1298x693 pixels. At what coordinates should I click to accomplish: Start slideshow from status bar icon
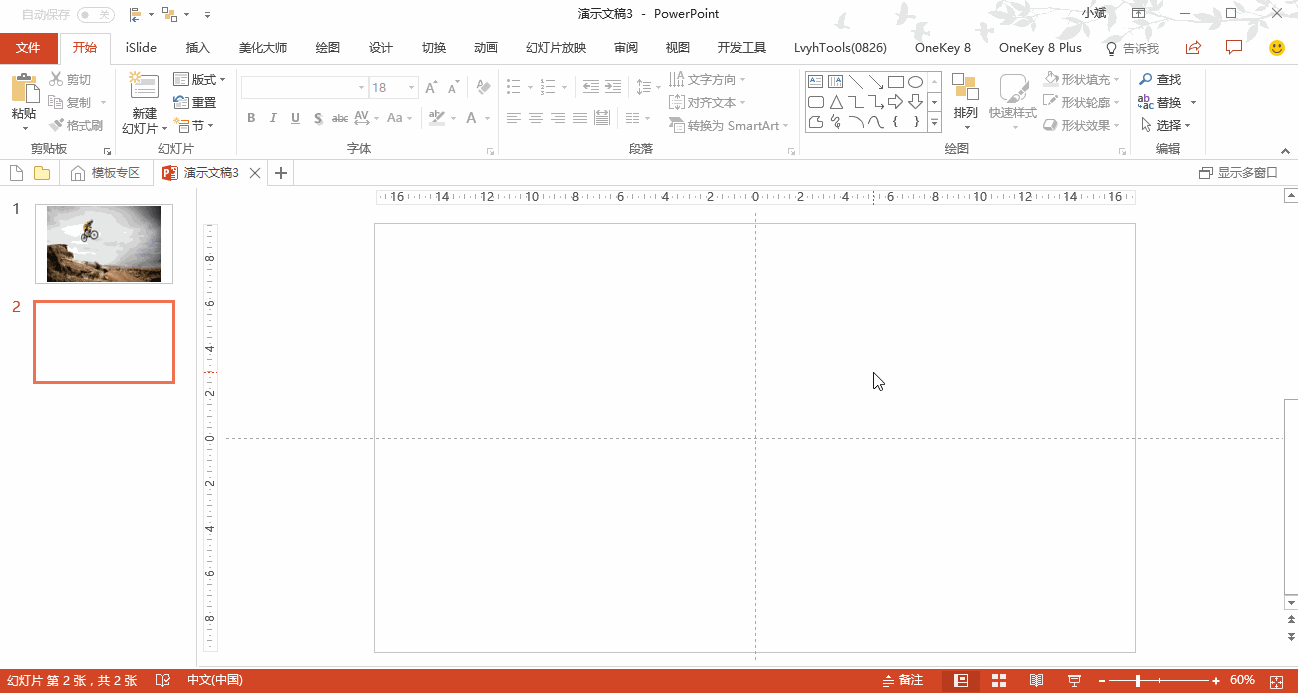(x=1074, y=680)
